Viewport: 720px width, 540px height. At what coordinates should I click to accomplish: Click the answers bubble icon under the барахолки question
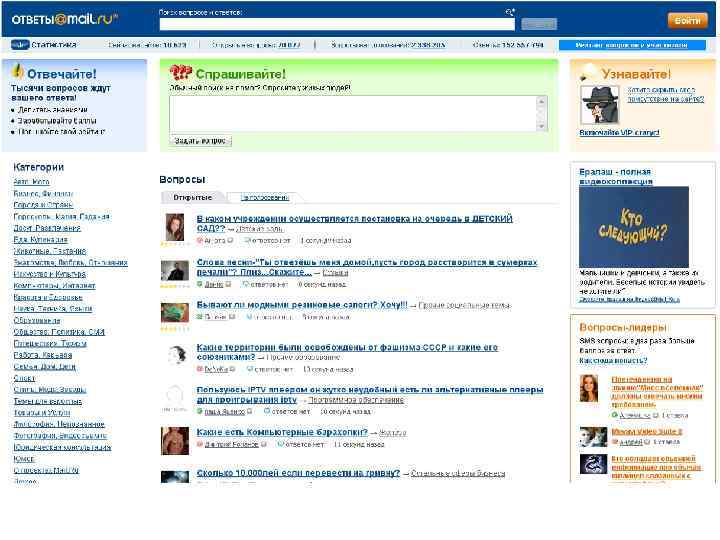pos(281,444)
